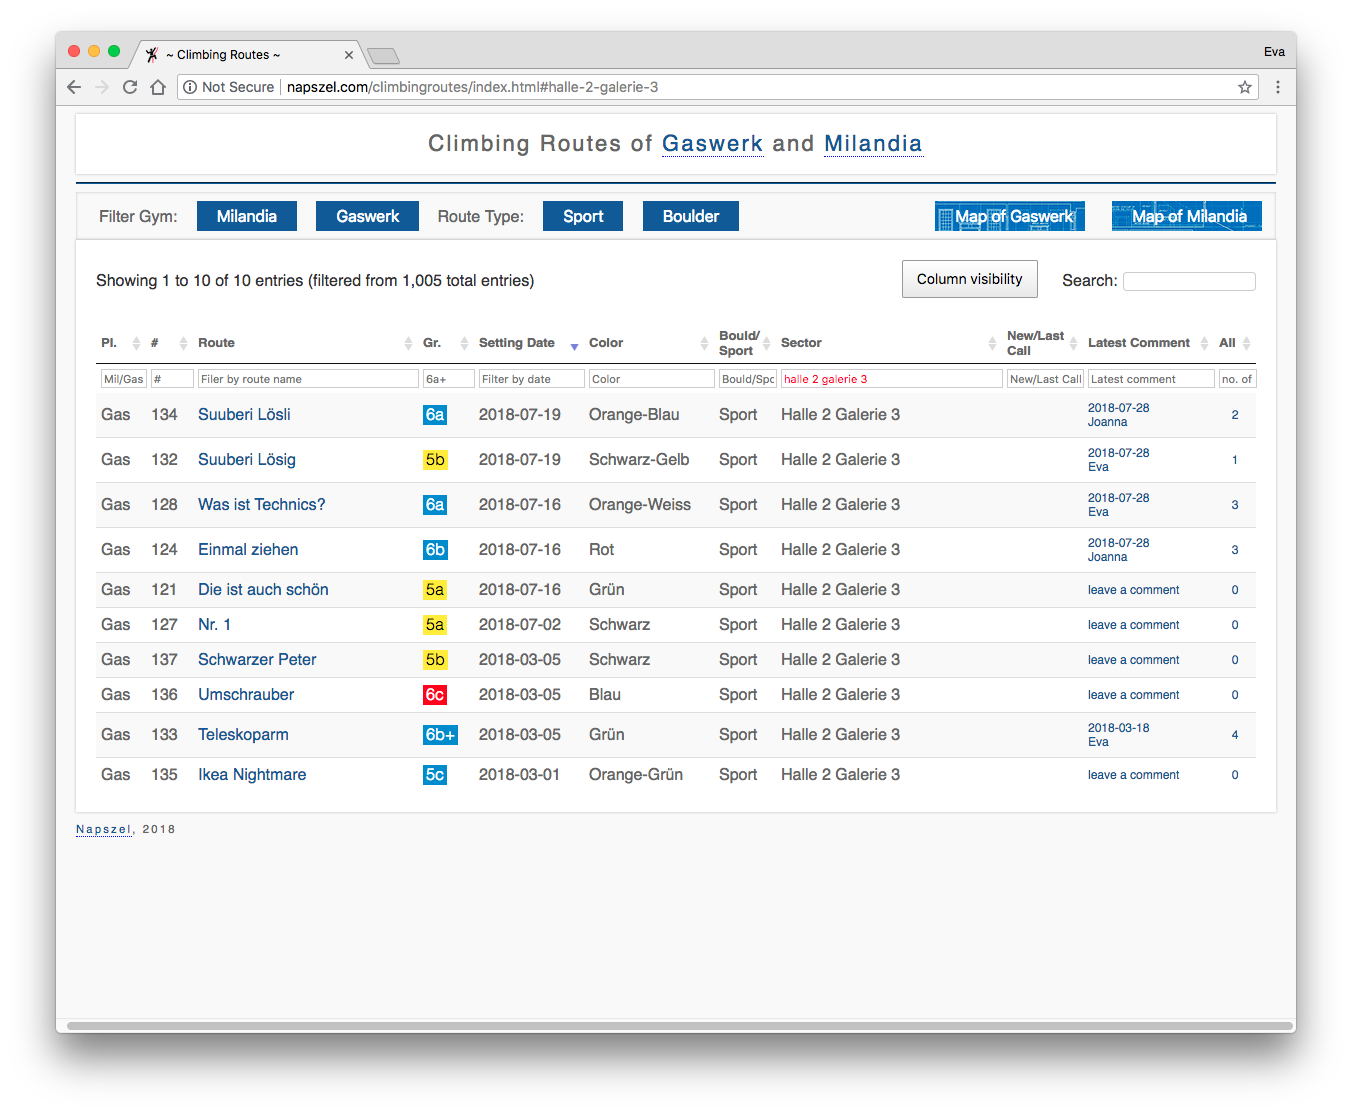Sort by All column
Image resolution: width=1352 pixels, height=1113 pixels.
(1235, 343)
